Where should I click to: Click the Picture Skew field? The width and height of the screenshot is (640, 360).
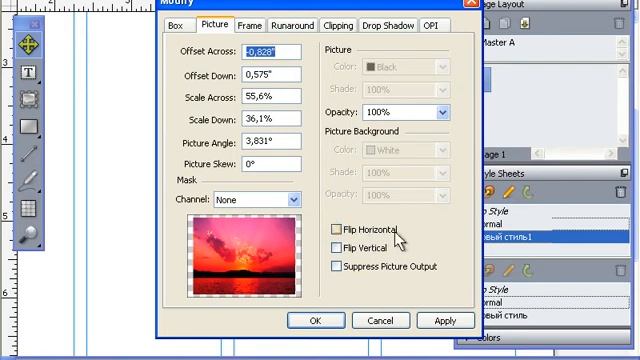point(271,164)
